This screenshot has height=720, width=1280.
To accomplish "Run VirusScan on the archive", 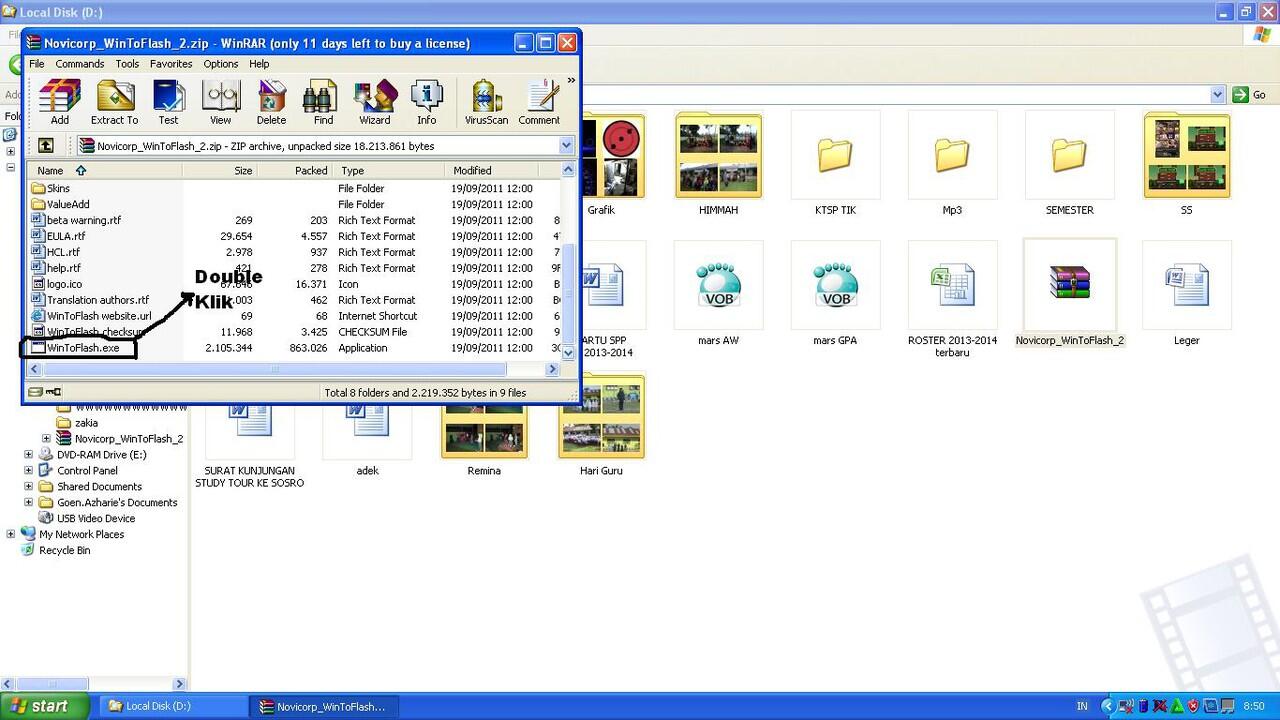I will (x=486, y=103).
